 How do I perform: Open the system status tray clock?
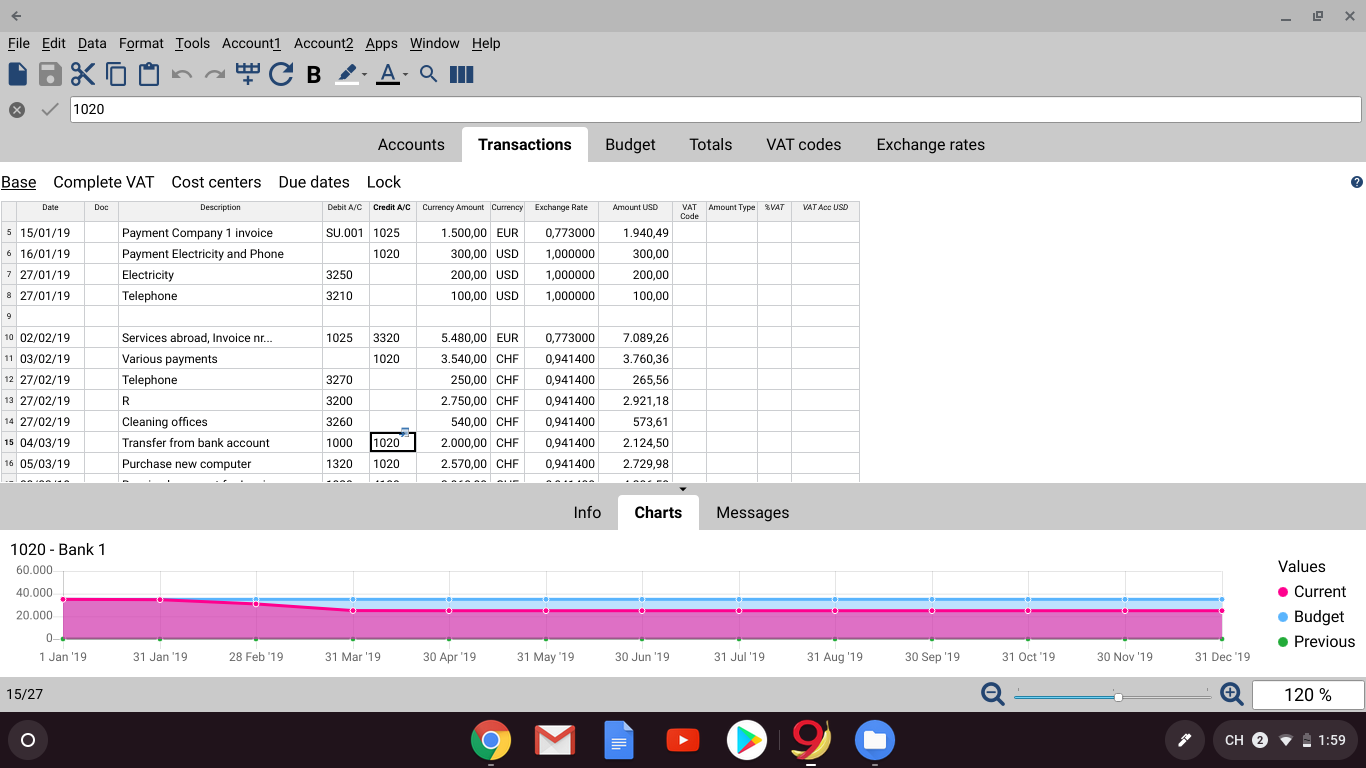coord(1285,740)
